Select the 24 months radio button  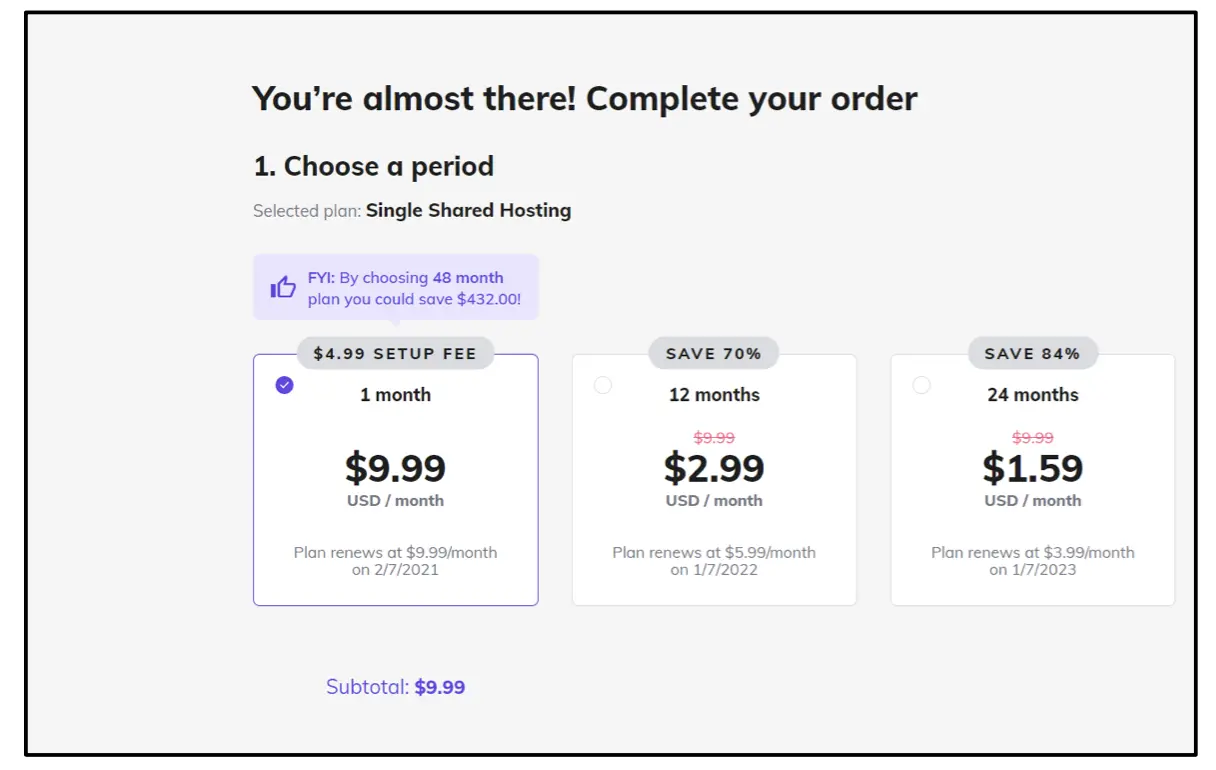pos(921,385)
